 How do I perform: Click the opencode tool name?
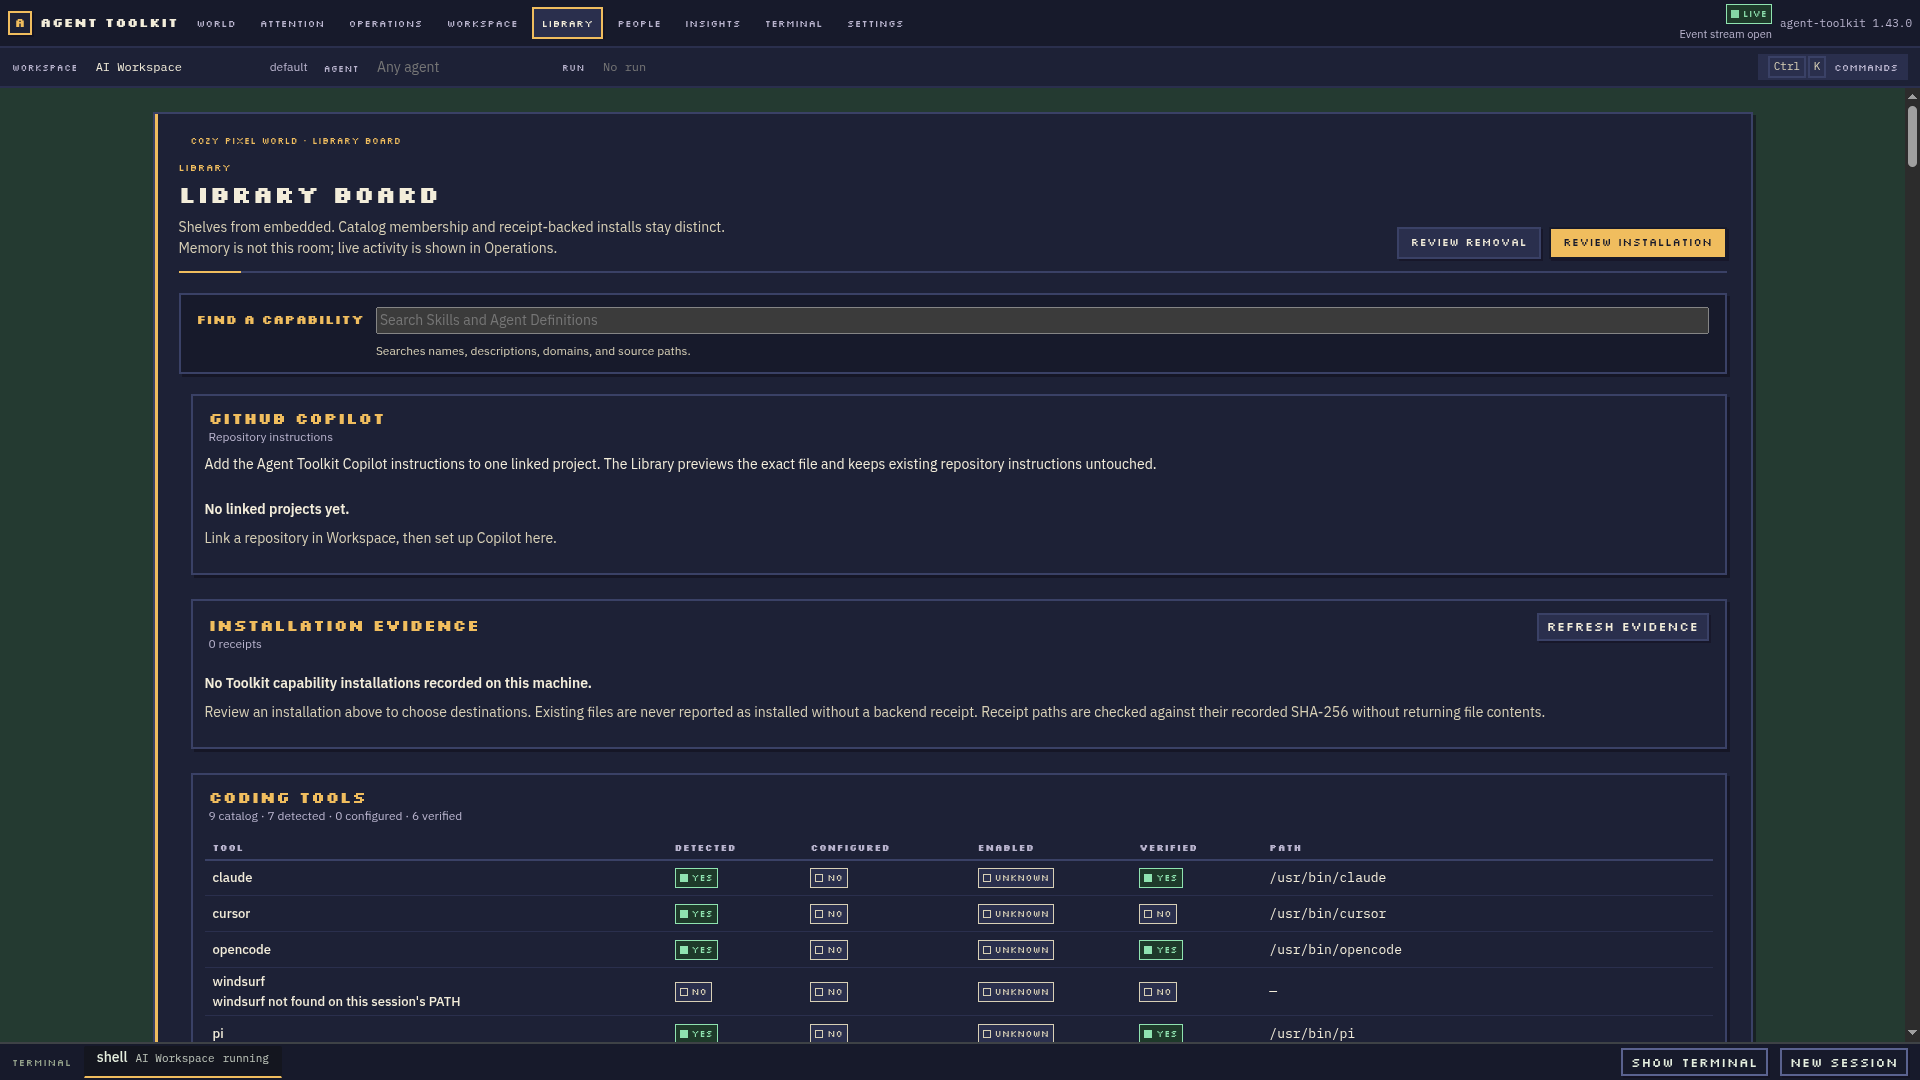[x=241, y=950]
